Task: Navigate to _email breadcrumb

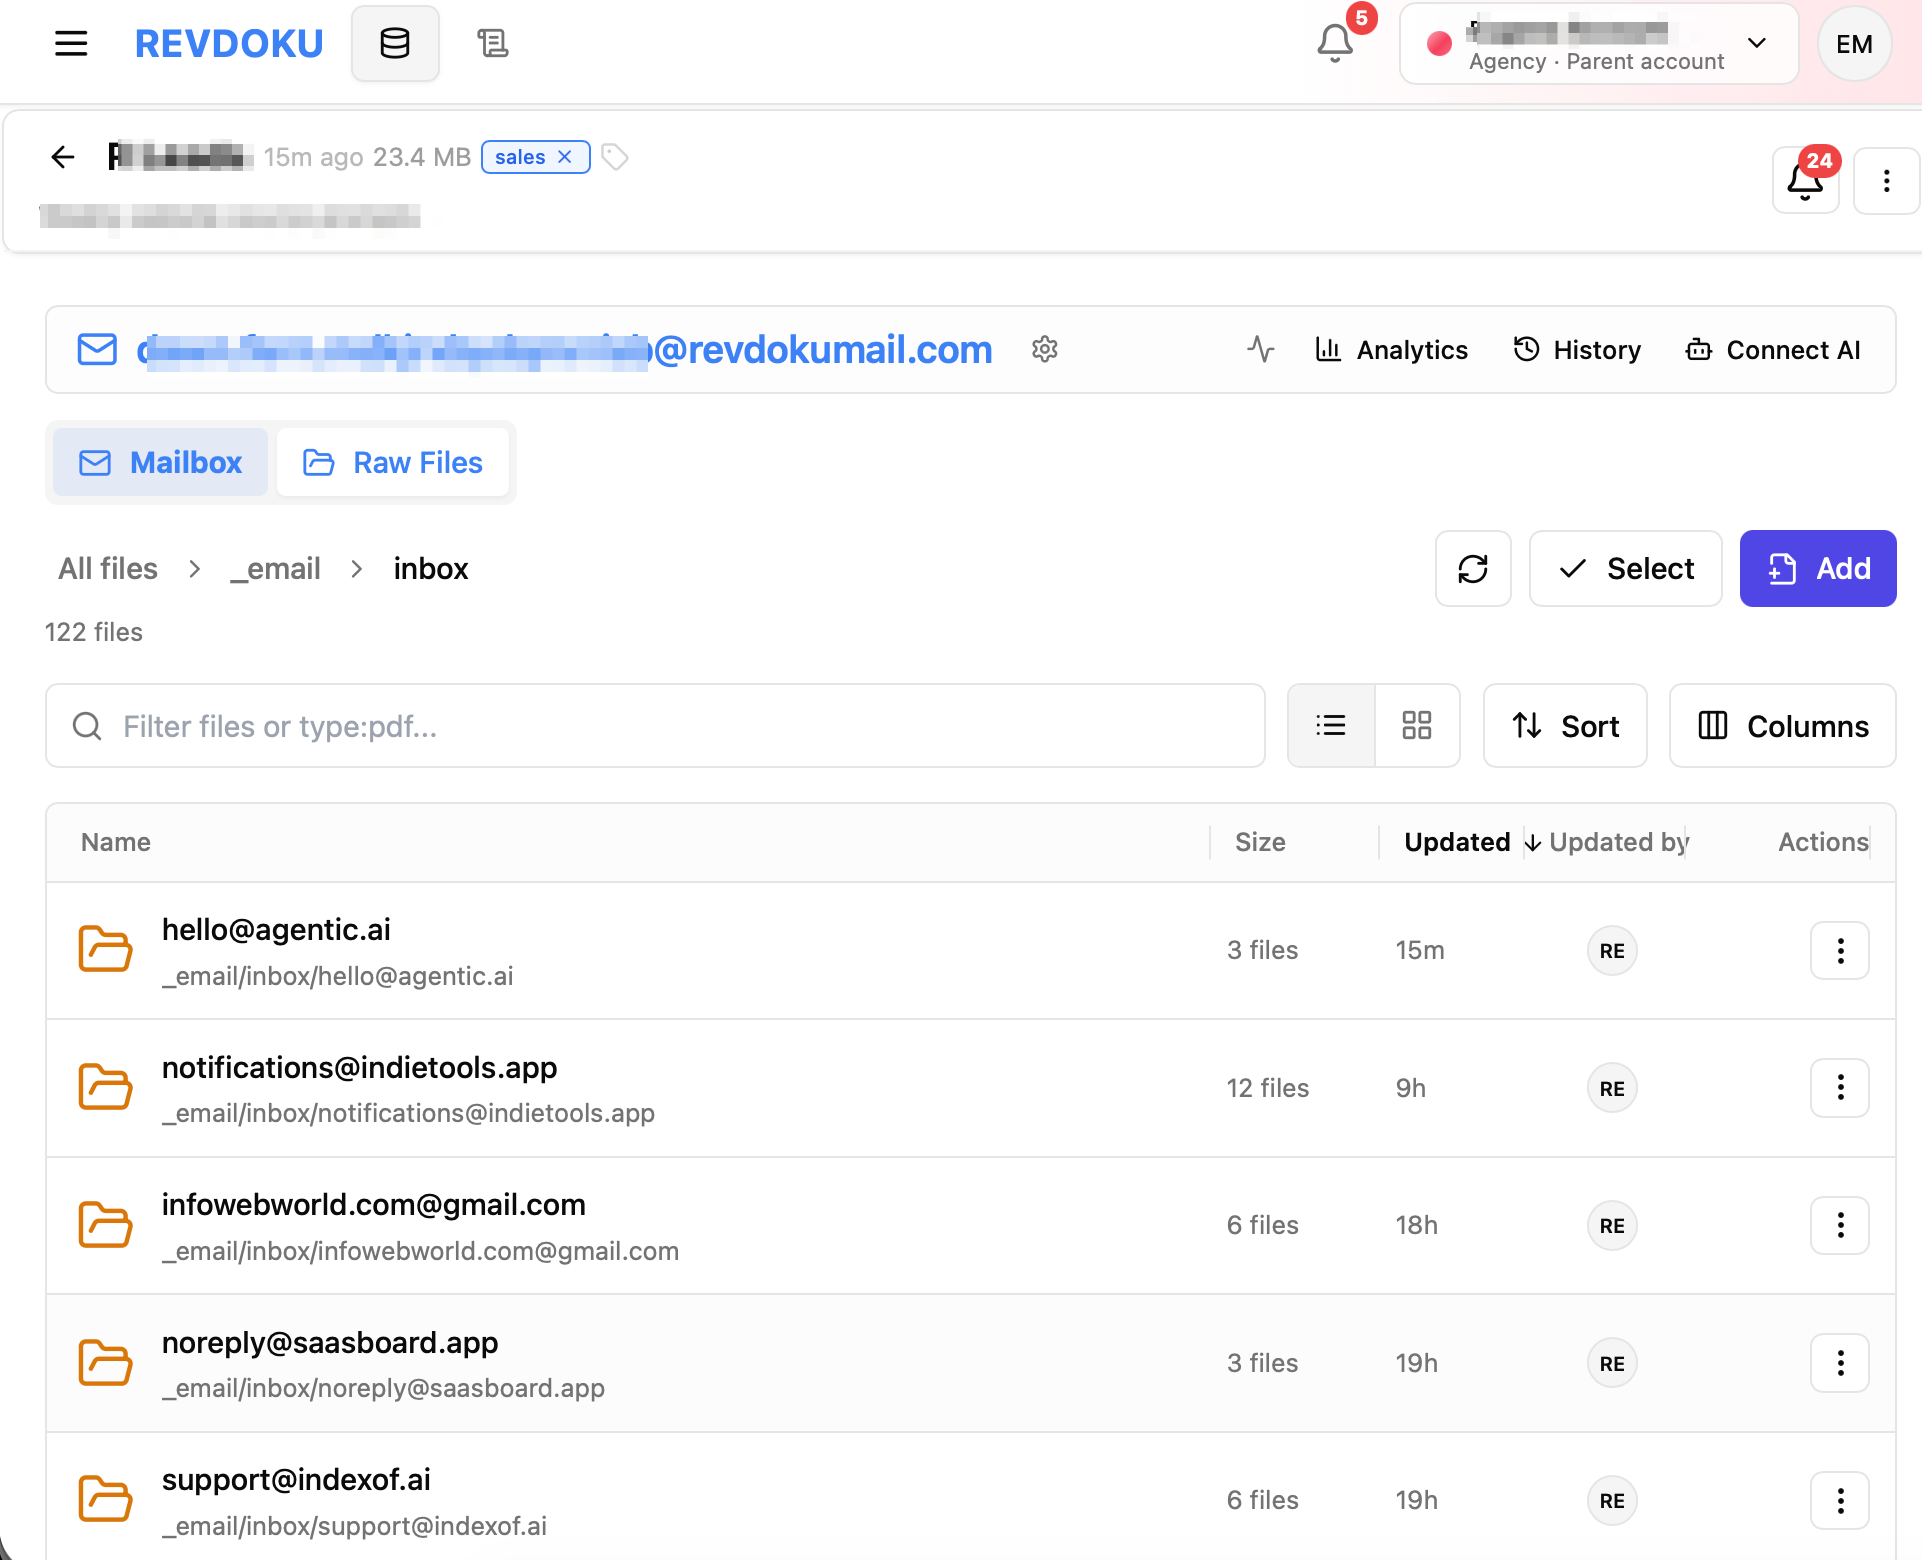Action: [275, 569]
